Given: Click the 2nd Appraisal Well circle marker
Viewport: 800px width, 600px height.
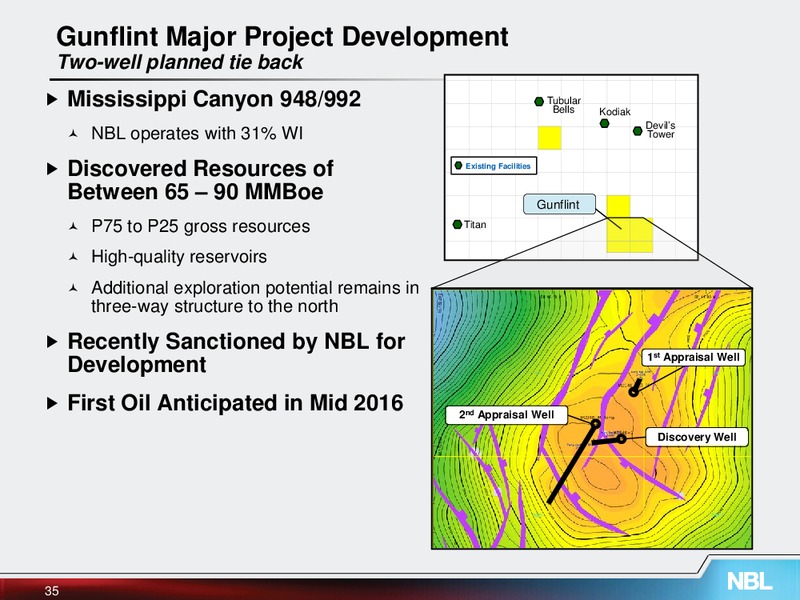Looking at the screenshot, I should click(x=595, y=423).
